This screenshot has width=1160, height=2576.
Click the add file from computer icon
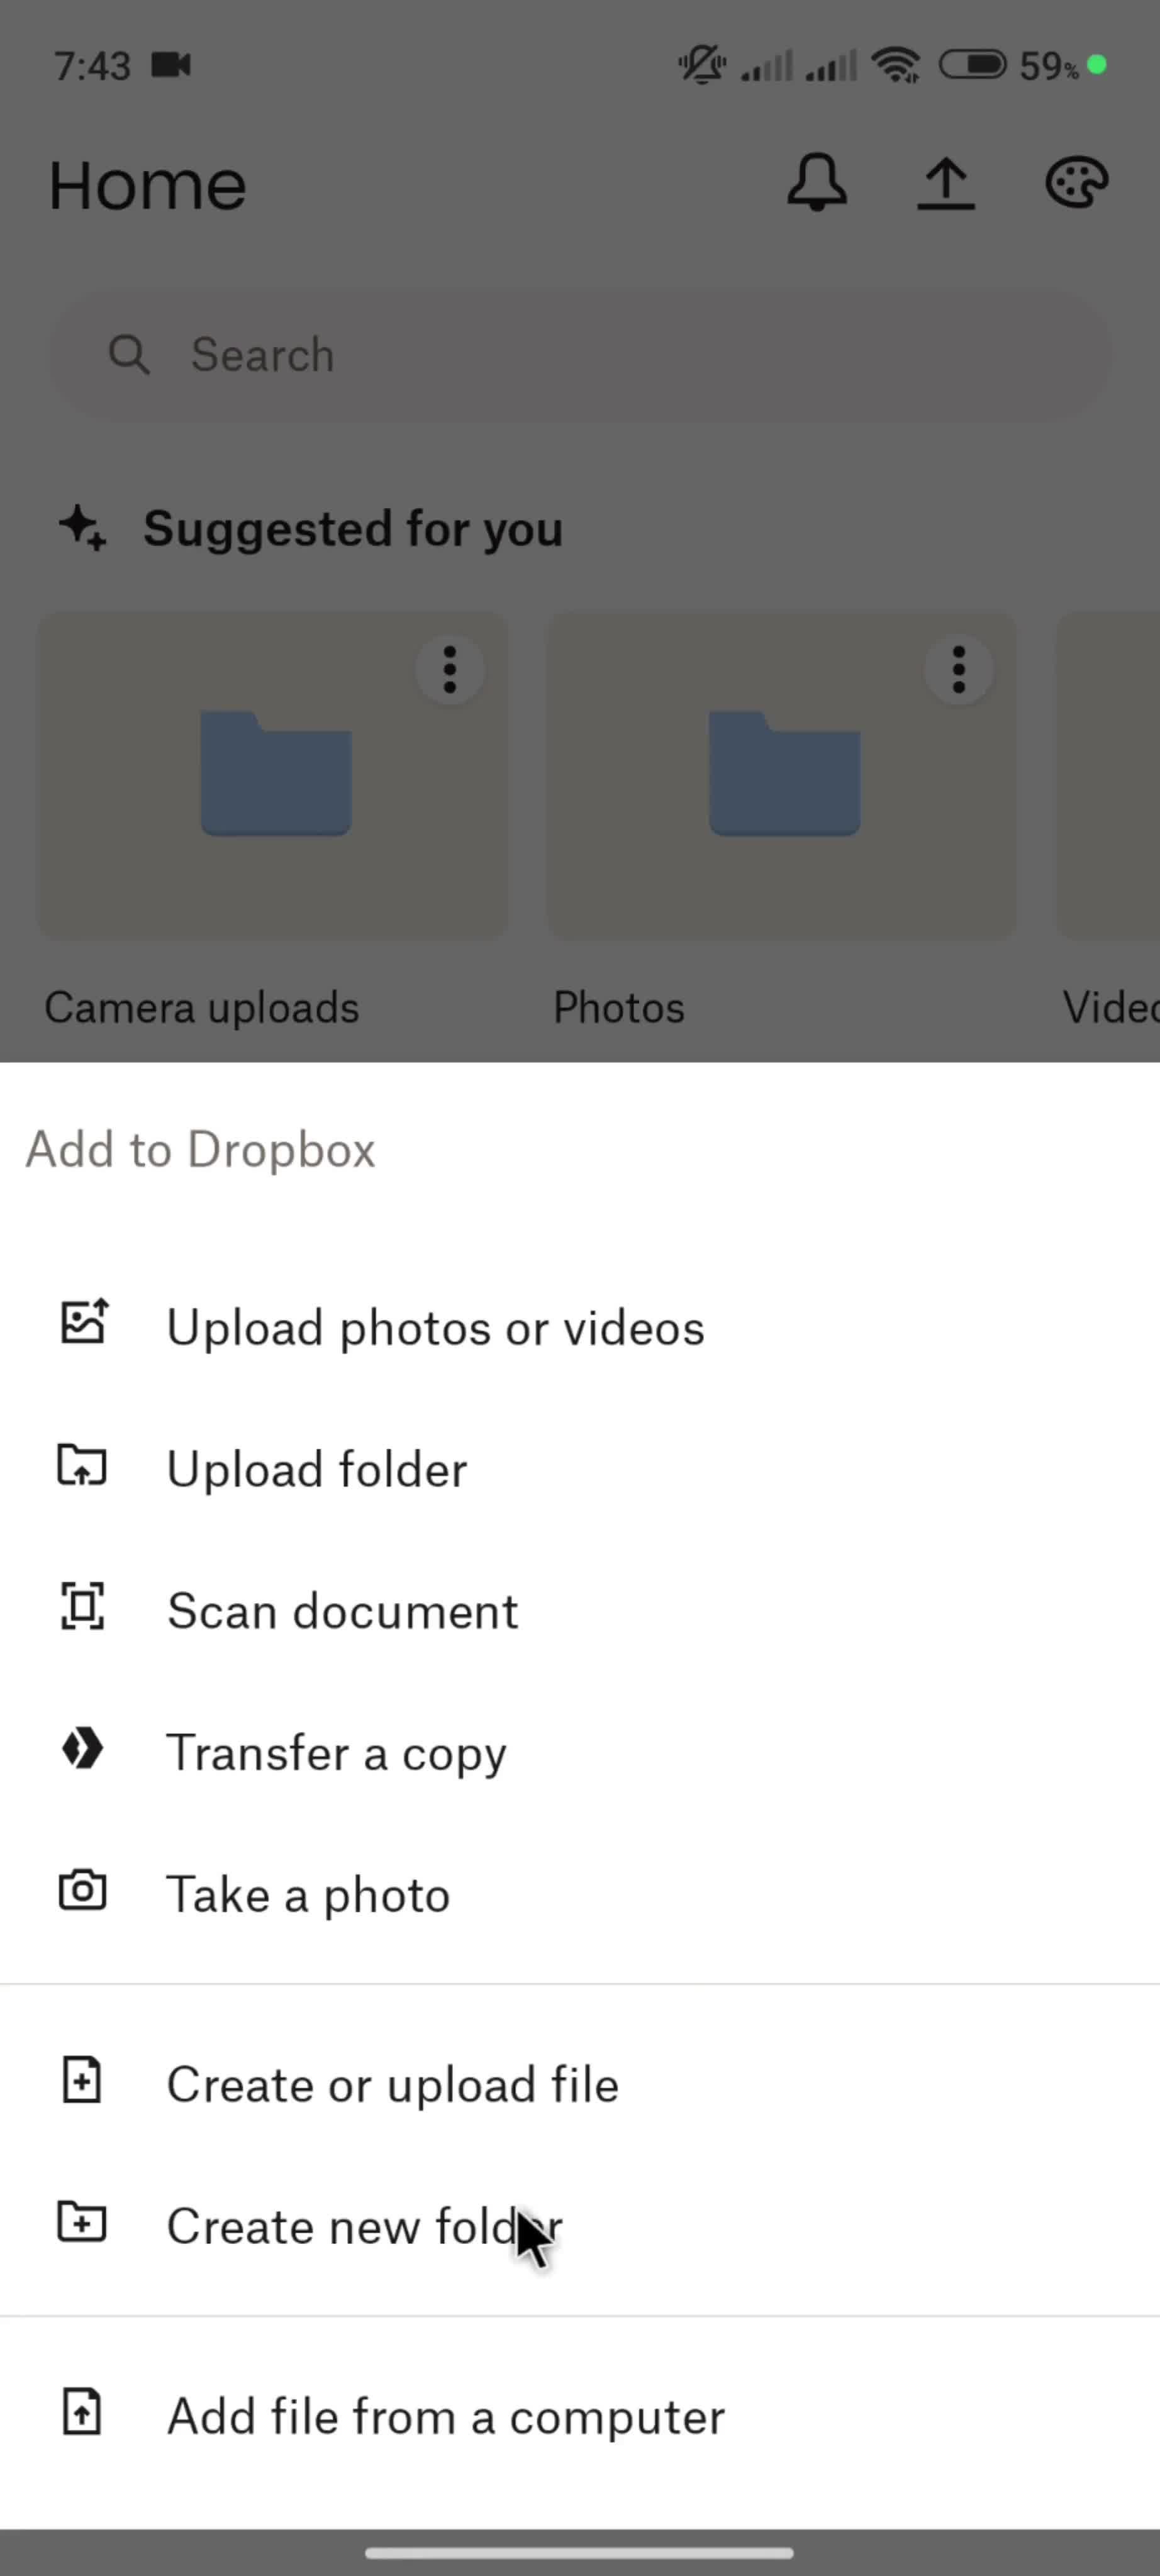(82, 2412)
